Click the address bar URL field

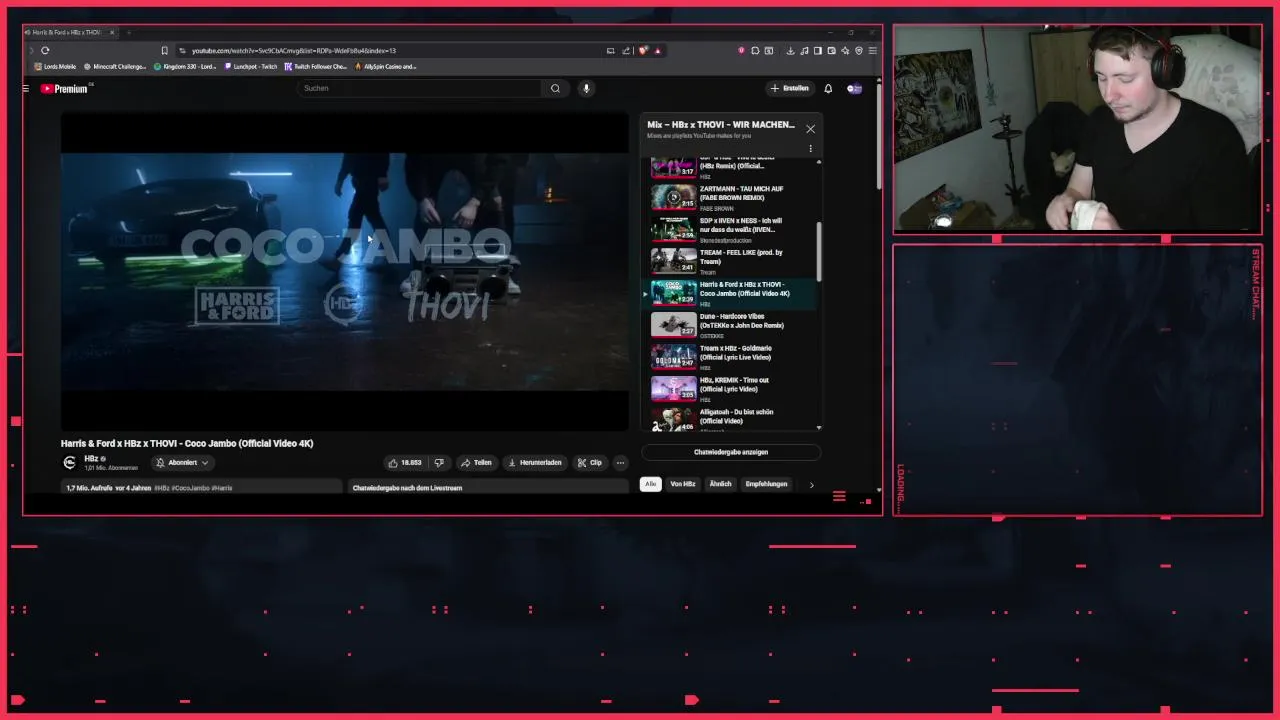pos(390,50)
